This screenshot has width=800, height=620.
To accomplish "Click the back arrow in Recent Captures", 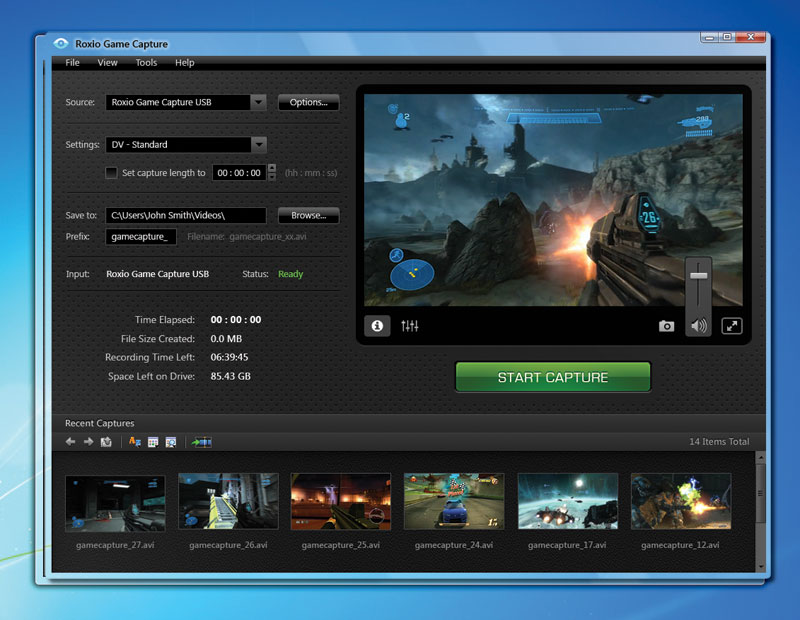I will coord(70,441).
